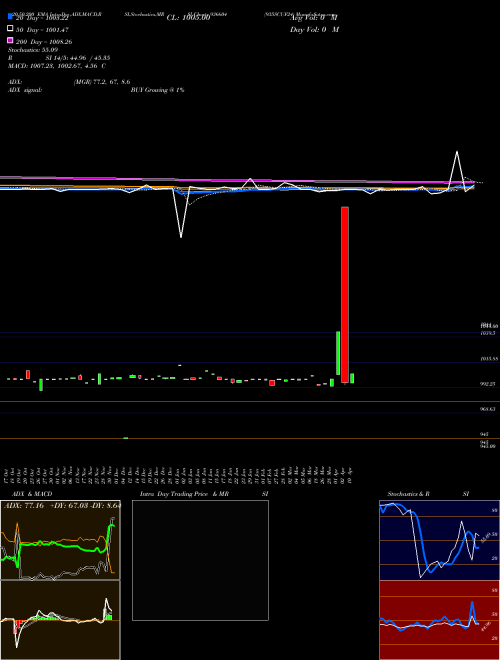Click the dark red RSI chart panel
The image size is (500, 660).
(x=439, y=620)
